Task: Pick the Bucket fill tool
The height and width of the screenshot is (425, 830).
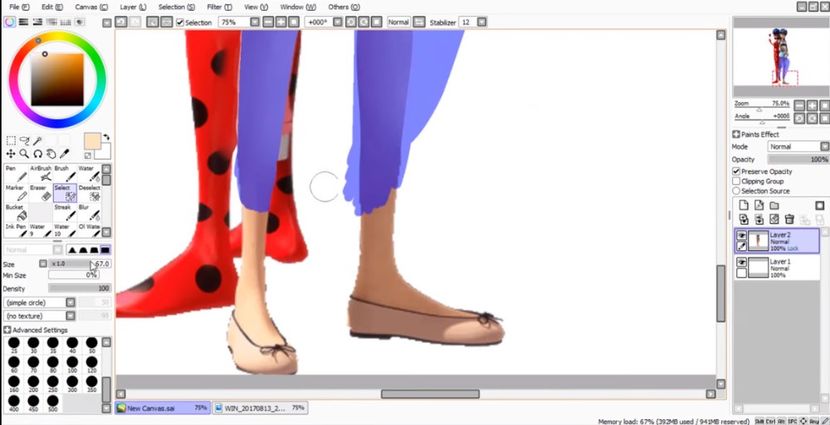Action: coord(15,213)
